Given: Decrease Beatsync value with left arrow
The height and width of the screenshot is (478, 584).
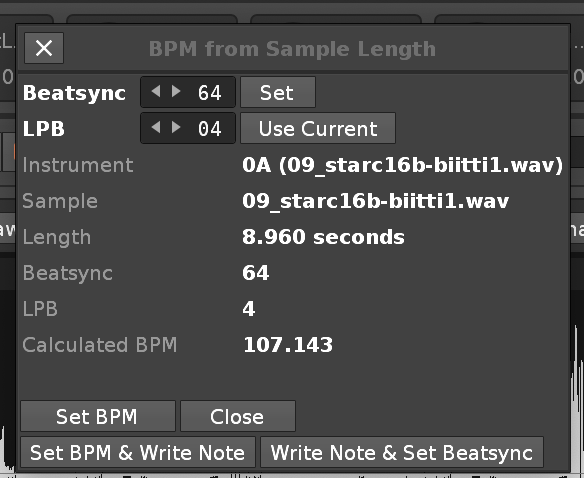Looking at the screenshot, I should [x=156, y=91].
